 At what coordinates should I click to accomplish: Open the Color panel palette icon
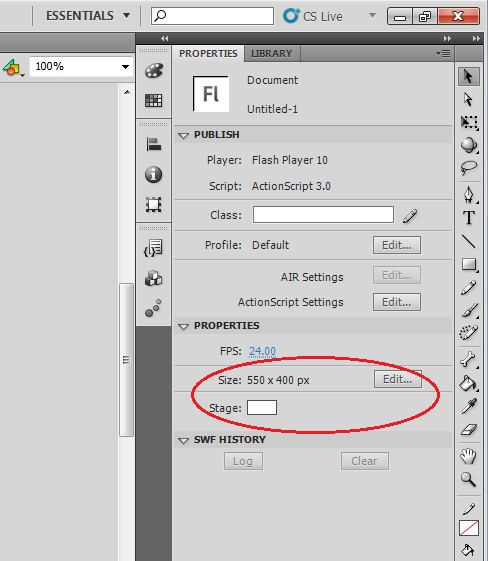pos(154,70)
